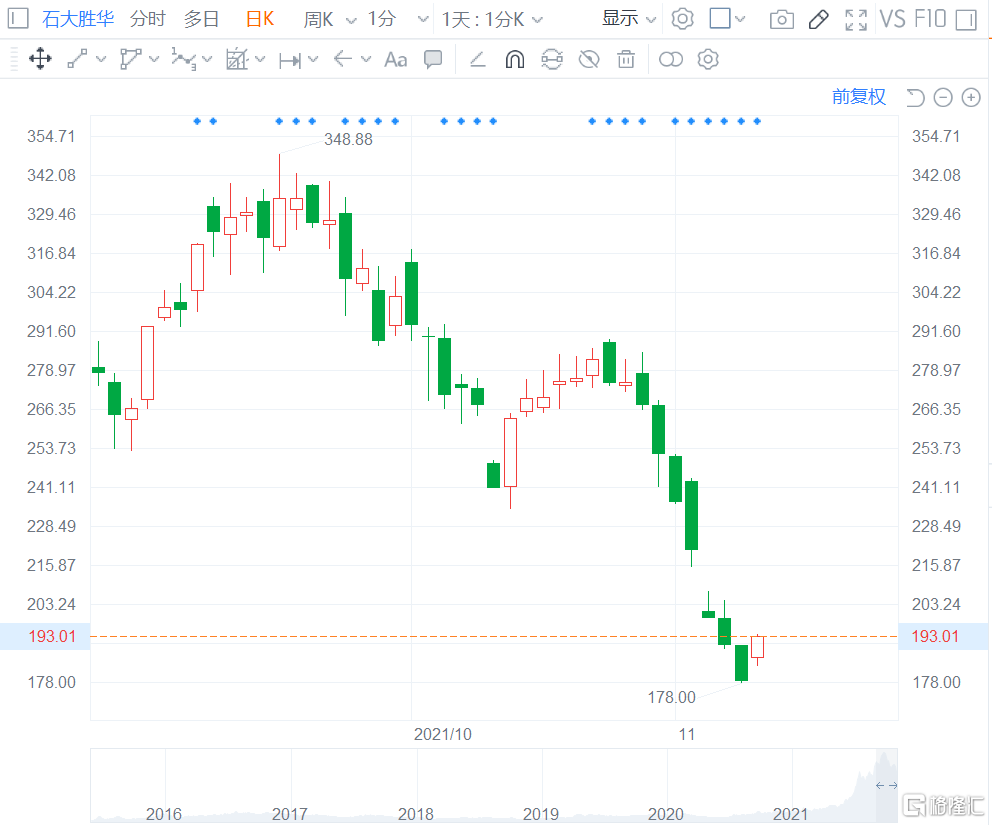Undo the chart zoom with reset arrow
This screenshot has width=992, height=825.
pyautogui.click(x=915, y=97)
